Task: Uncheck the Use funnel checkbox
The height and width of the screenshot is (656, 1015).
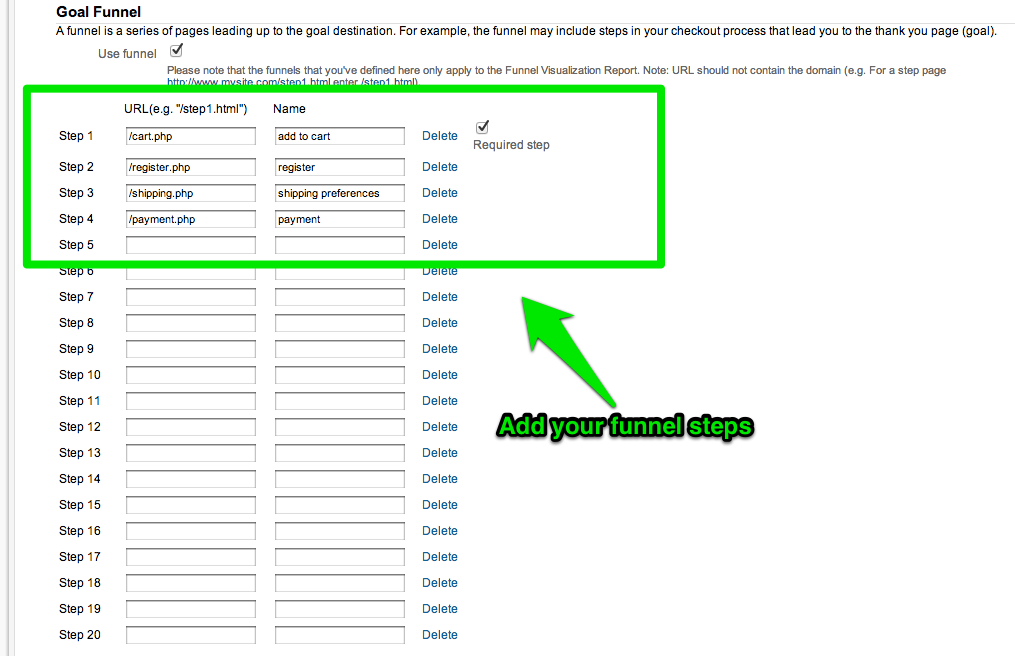Action: point(177,50)
